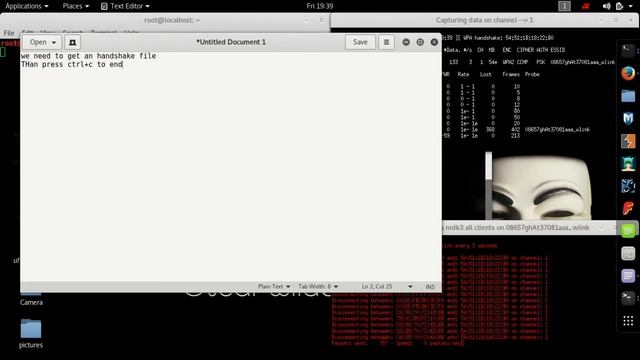Image resolution: width=640 pixels, height=360 pixels.
Task: Launch Faraday red F icon in dock
Action: pos(628,209)
